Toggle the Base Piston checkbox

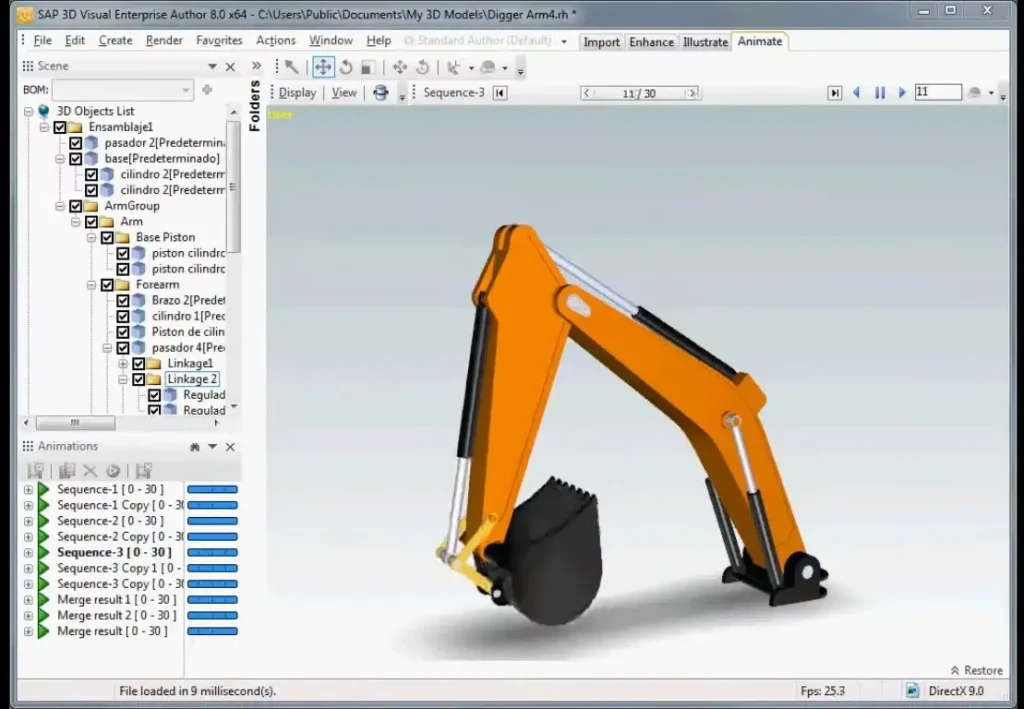[x=107, y=237]
